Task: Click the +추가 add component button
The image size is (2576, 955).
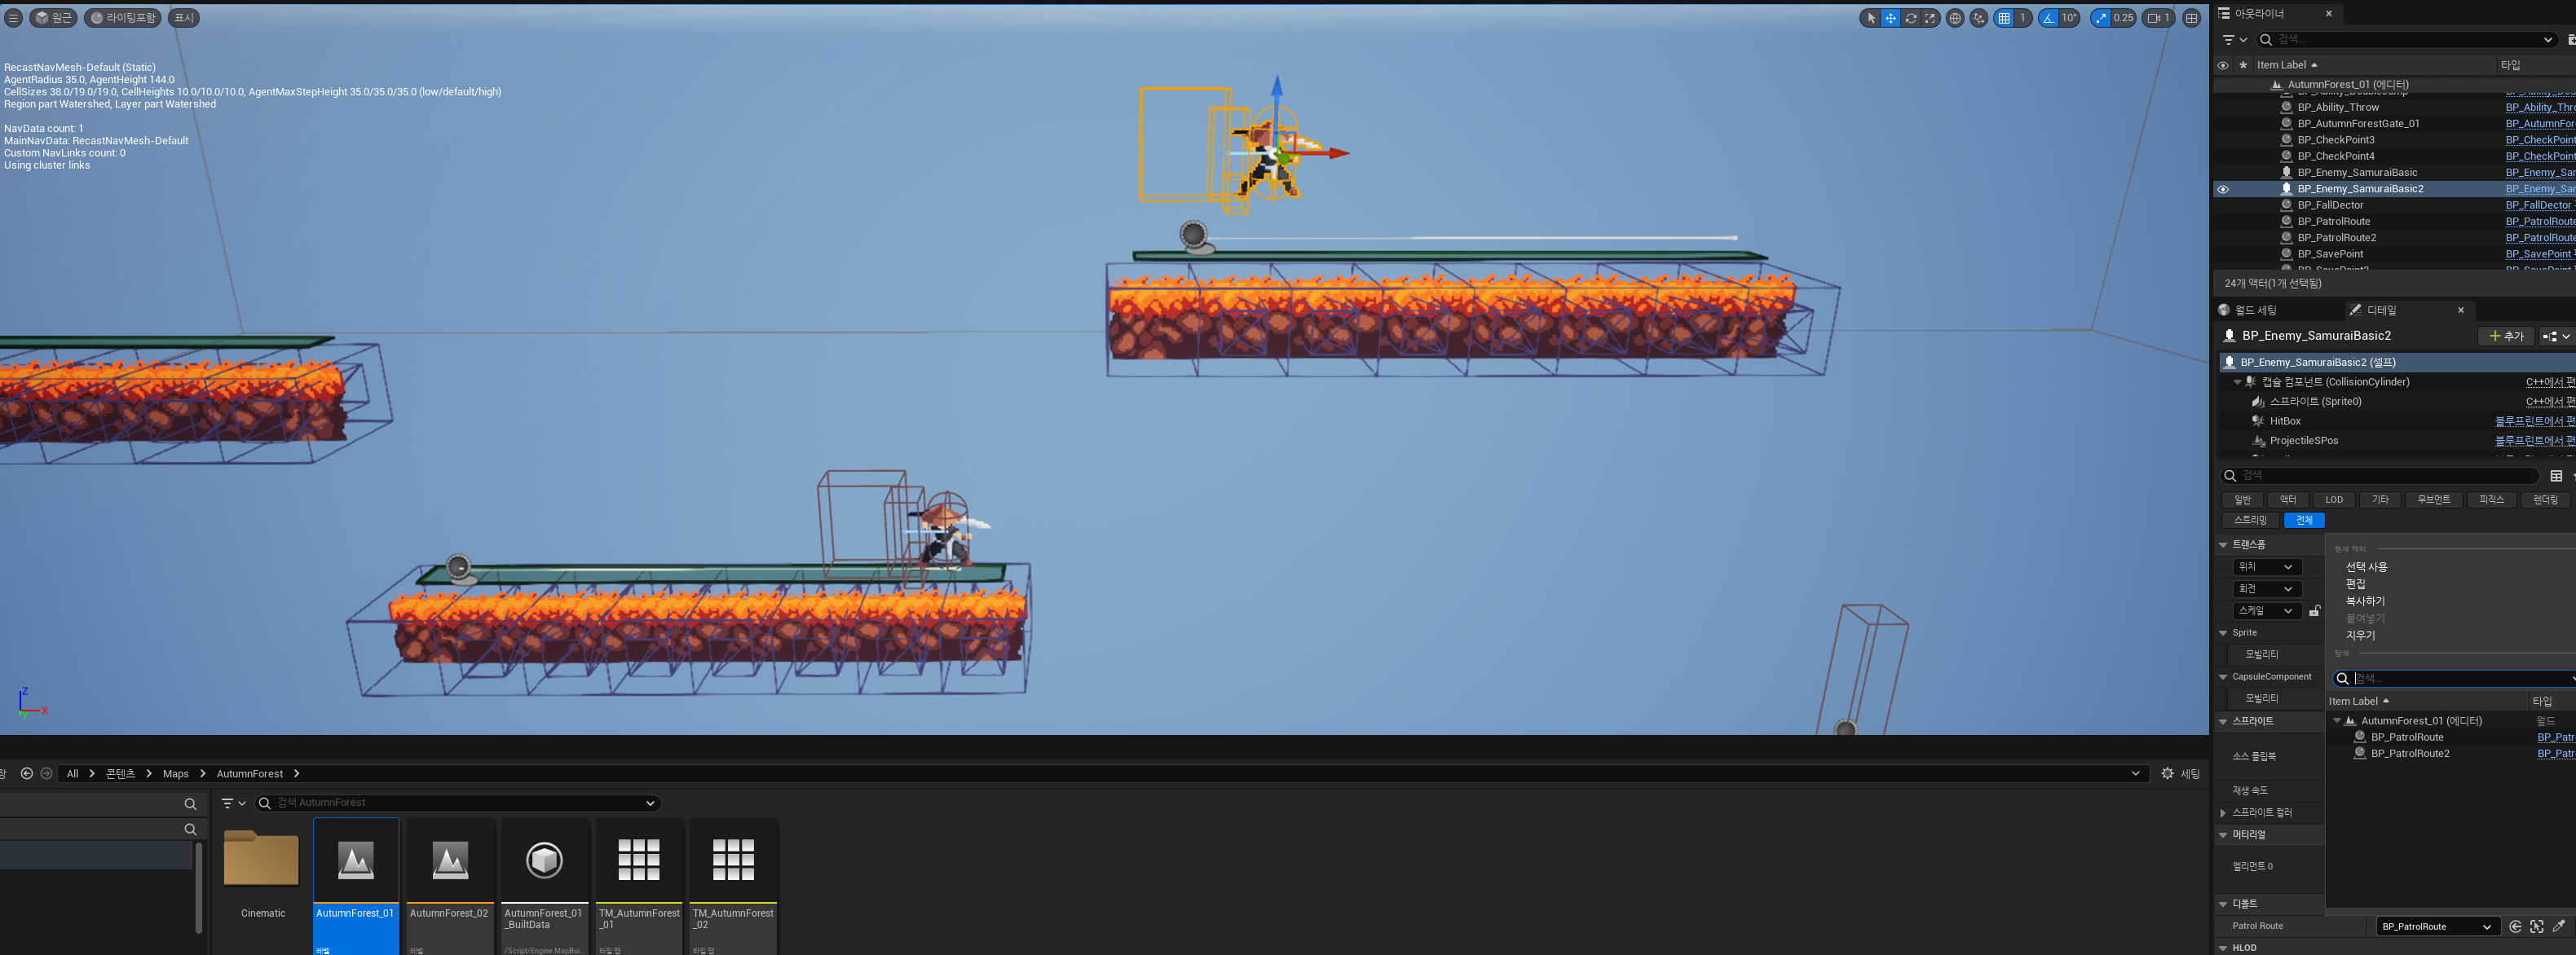Action: coord(2506,336)
